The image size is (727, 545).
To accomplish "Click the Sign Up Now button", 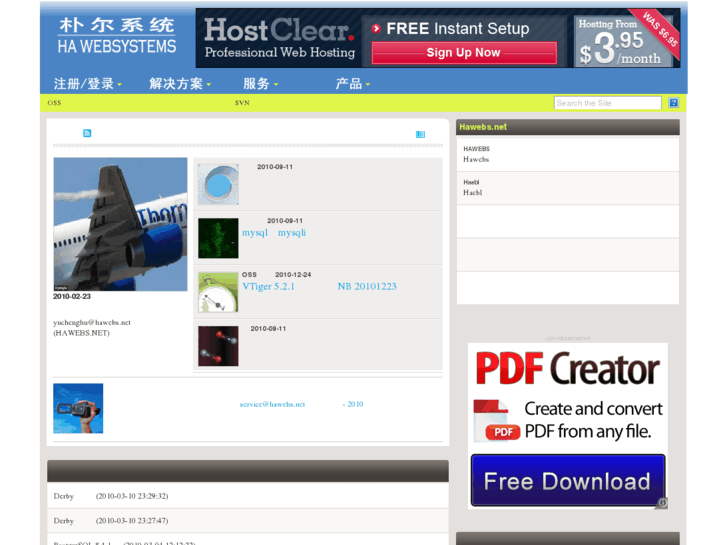I will pyautogui.click(x=464, y=52).
